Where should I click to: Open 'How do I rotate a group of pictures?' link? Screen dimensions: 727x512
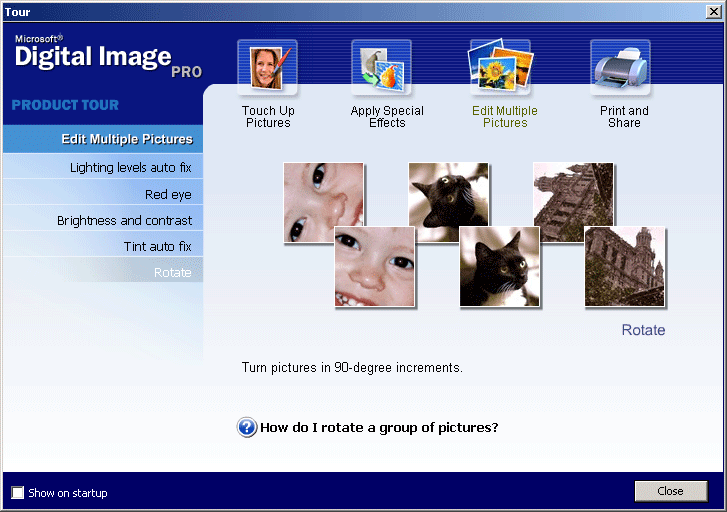coord(379,427)
